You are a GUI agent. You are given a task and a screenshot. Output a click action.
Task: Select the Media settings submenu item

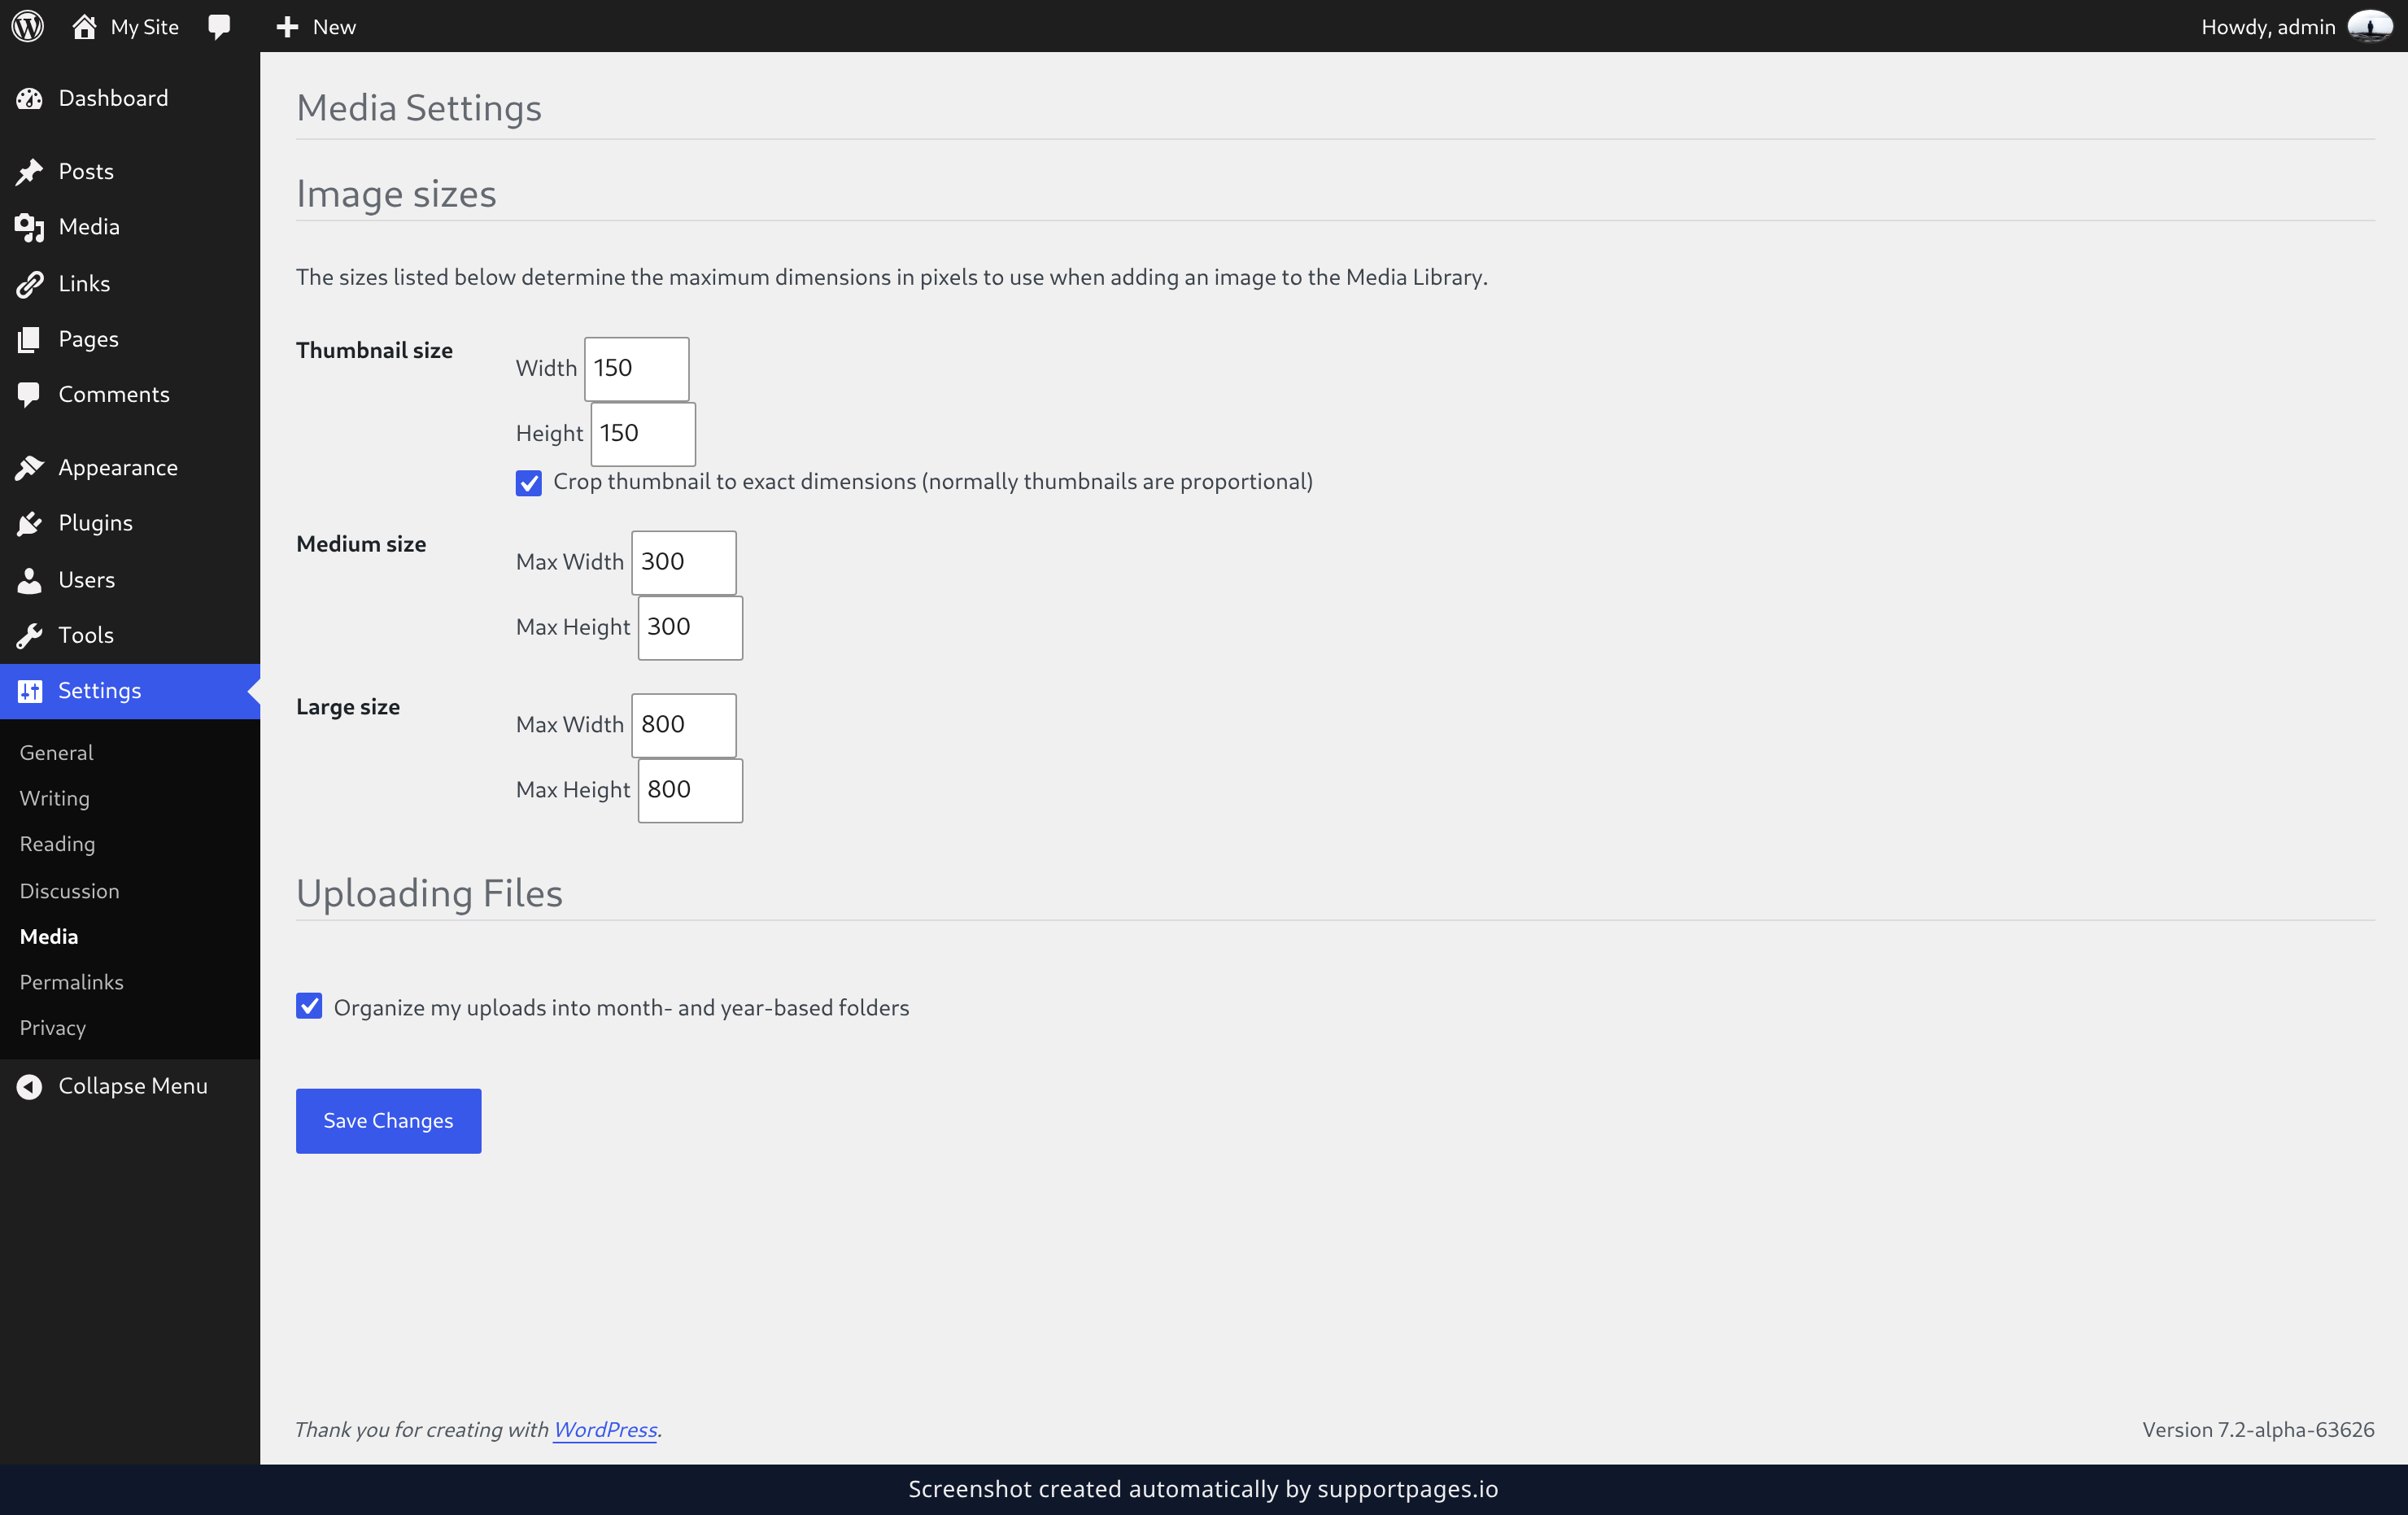coord(49,936)
